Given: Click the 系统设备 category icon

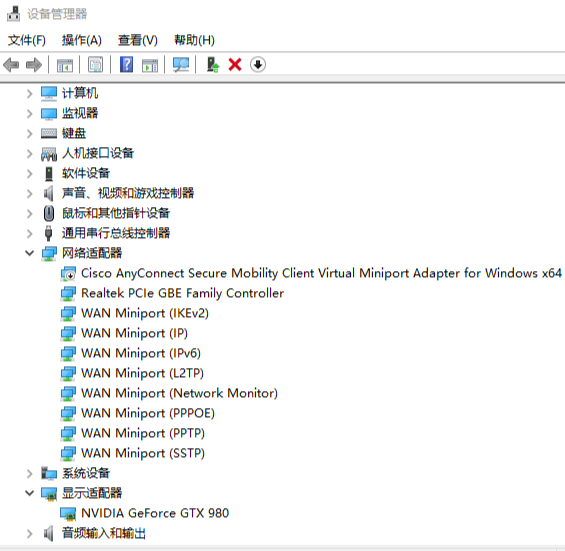Looking at the screenshot, I should pos(49,473).
